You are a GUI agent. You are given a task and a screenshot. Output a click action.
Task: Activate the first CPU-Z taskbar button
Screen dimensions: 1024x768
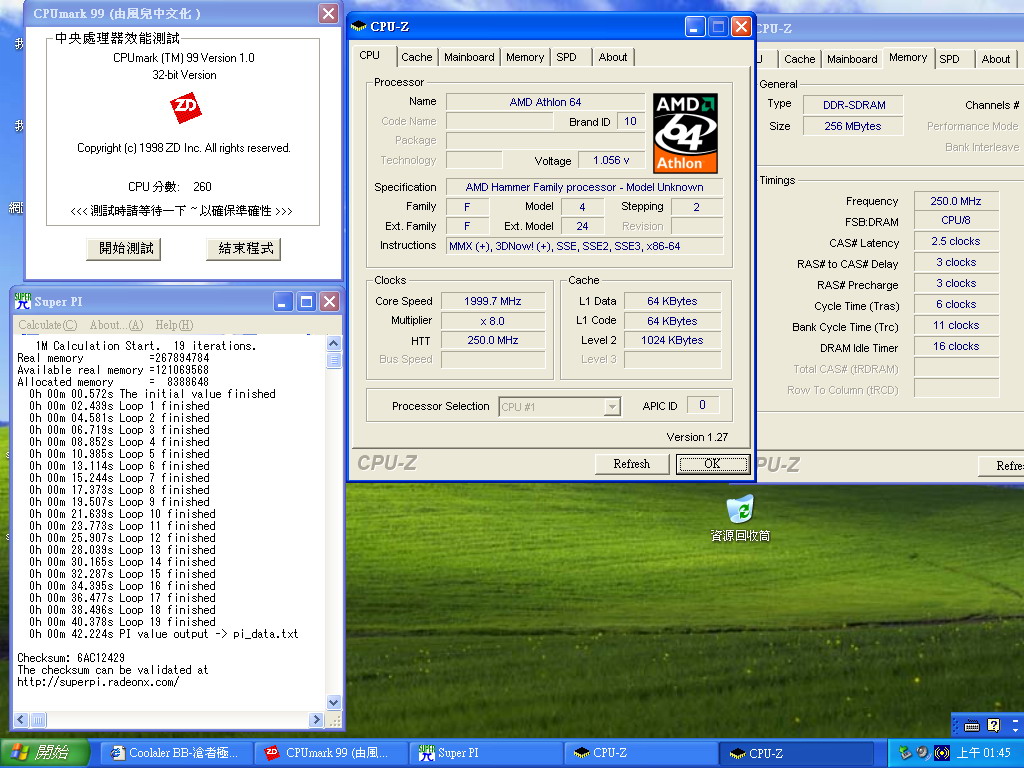coord(640,753)
